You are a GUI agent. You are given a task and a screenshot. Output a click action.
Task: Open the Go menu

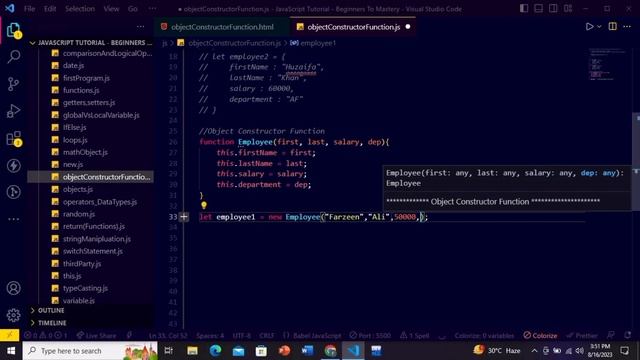click(x=133, y=9)
